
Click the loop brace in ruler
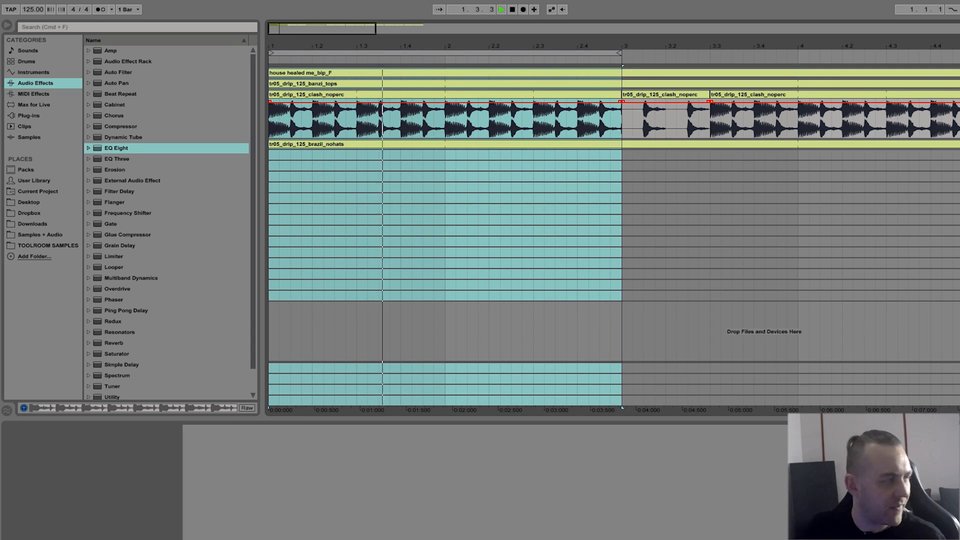445,53
